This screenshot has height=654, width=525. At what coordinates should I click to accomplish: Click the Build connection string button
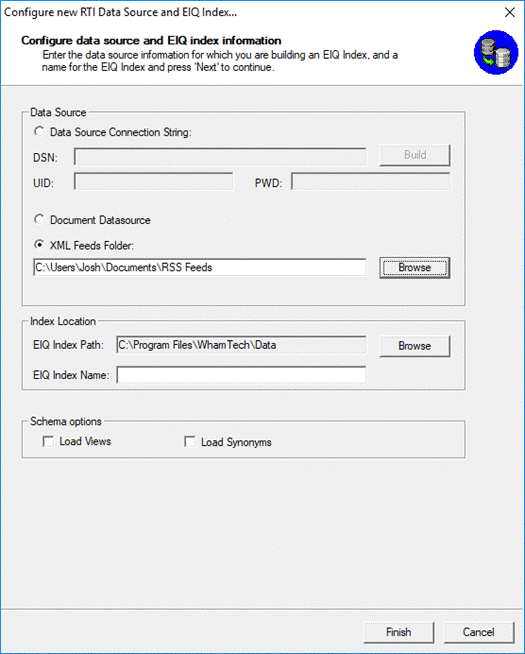click(x=415, y=155)
